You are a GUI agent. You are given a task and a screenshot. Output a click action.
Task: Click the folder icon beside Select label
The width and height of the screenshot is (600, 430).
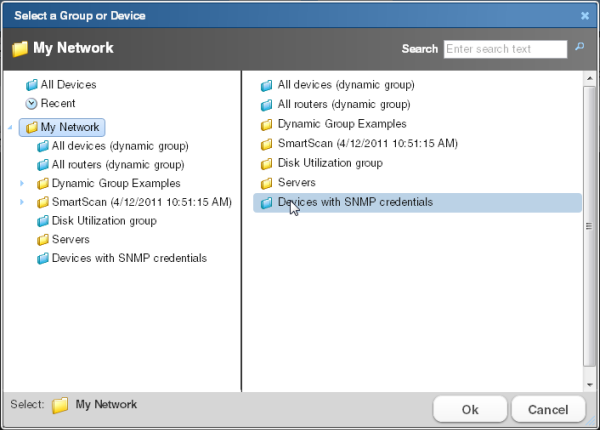pos(60,405)
